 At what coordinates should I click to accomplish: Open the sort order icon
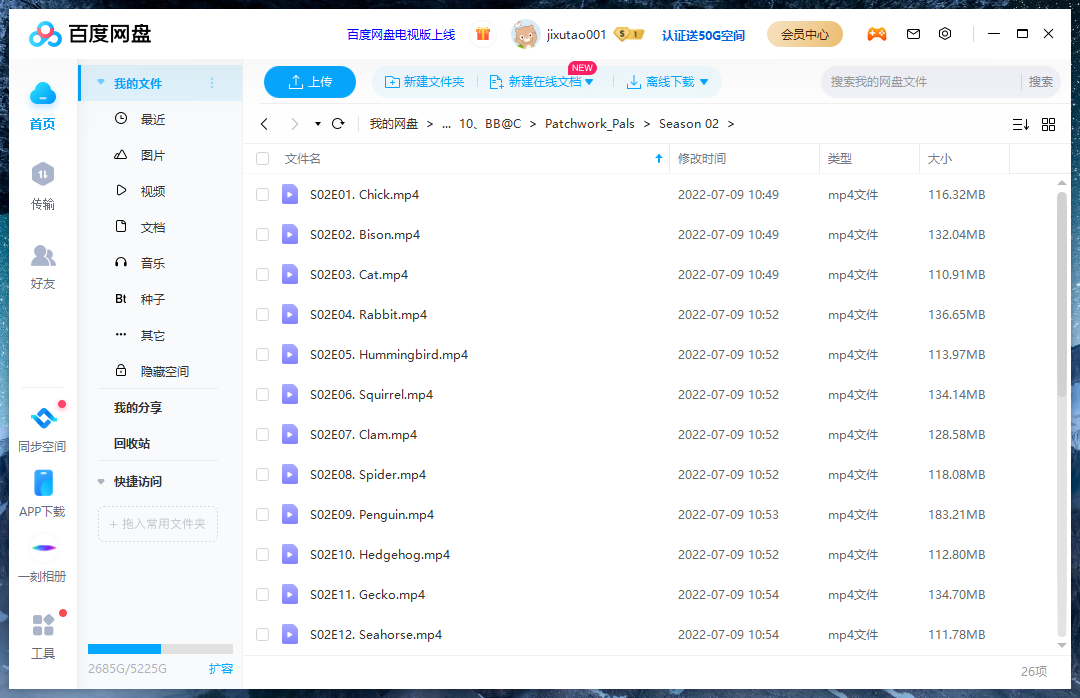(x=1021, y=125)
